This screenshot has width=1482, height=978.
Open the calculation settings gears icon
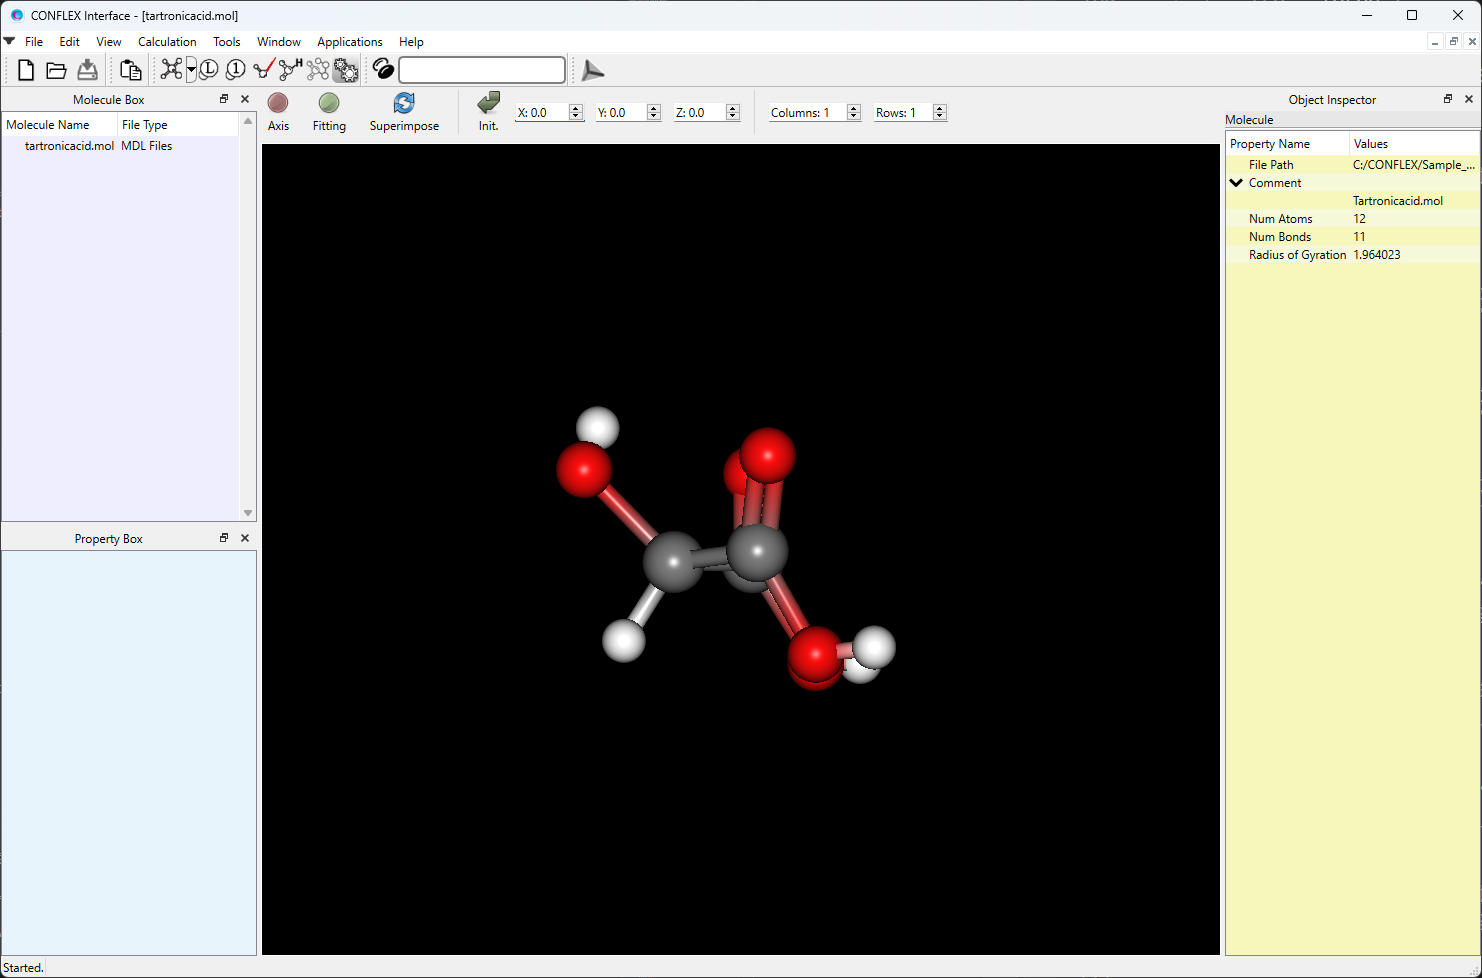tap(345, 69)
